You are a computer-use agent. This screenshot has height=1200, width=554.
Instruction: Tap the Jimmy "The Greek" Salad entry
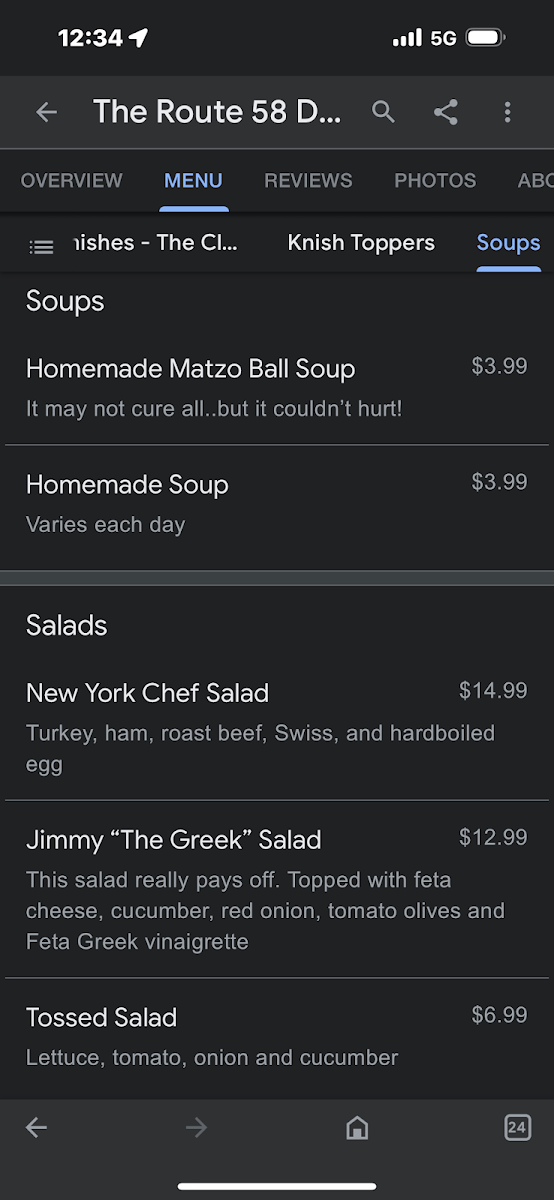click(277, 889)
